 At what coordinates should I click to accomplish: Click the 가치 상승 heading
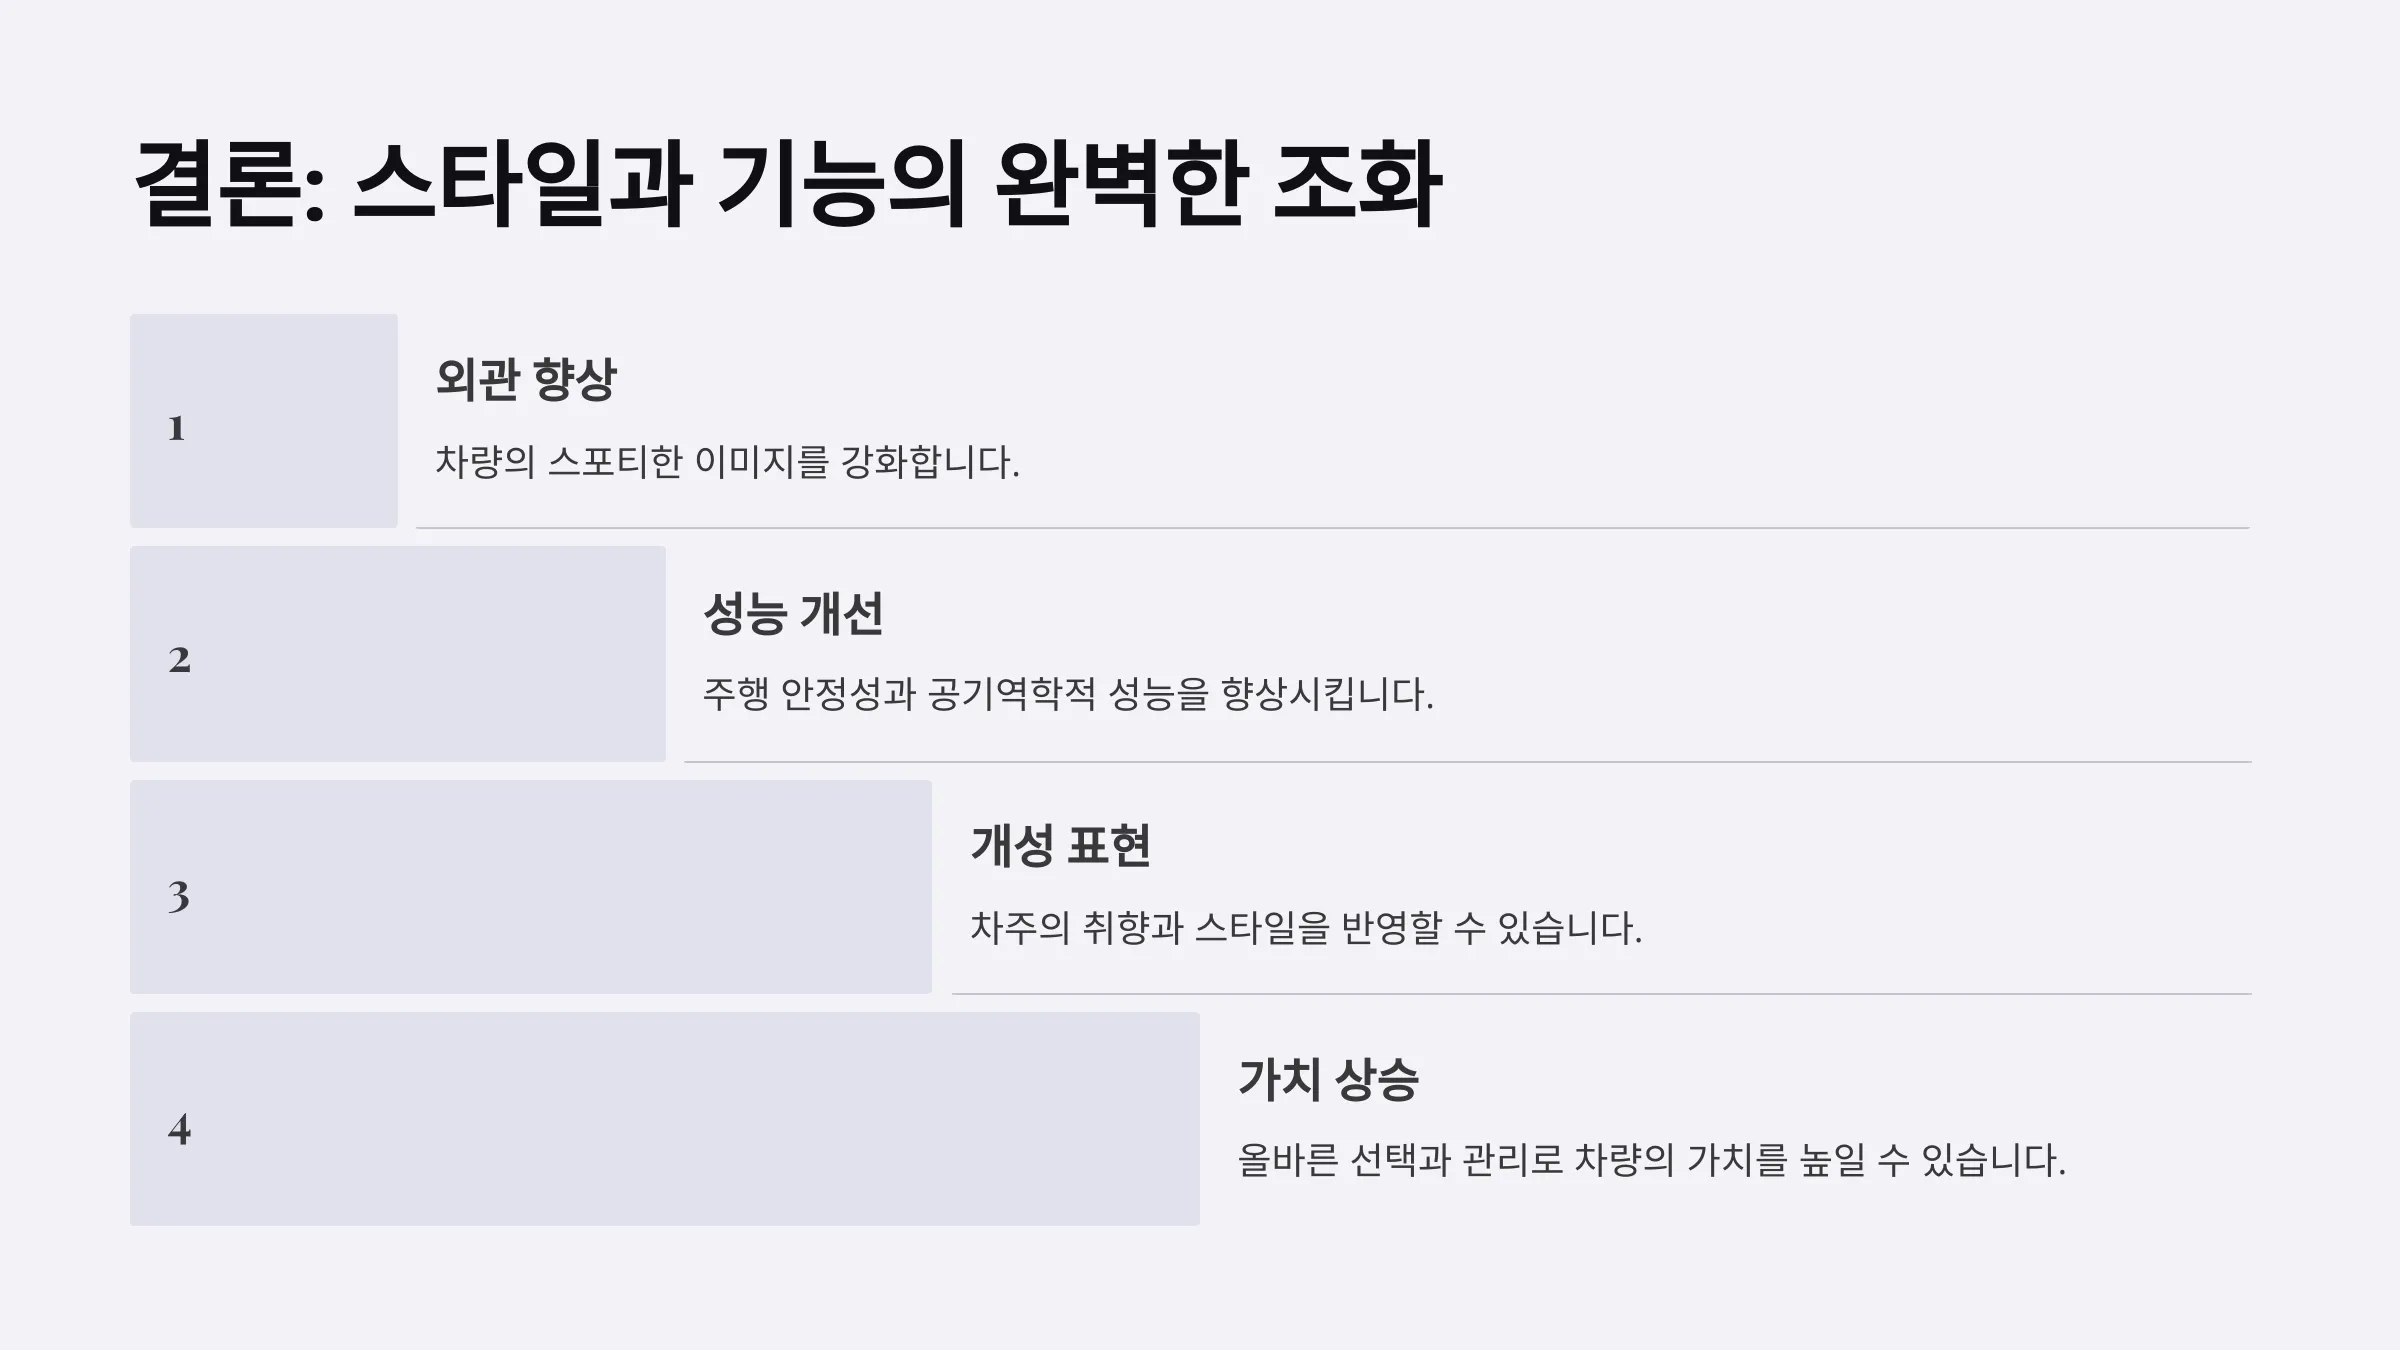(1328, 1079)
